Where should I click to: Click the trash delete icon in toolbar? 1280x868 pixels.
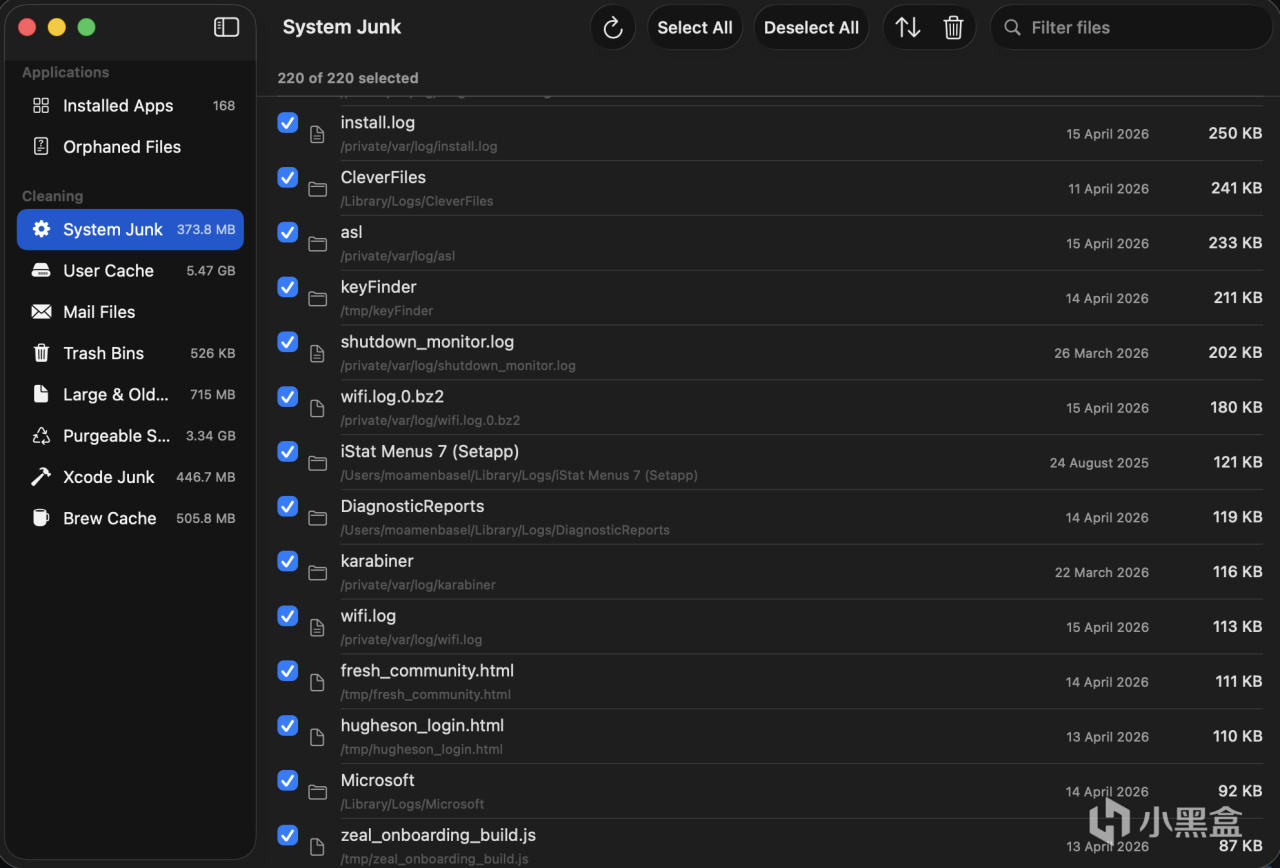click(x=953, y=28)
